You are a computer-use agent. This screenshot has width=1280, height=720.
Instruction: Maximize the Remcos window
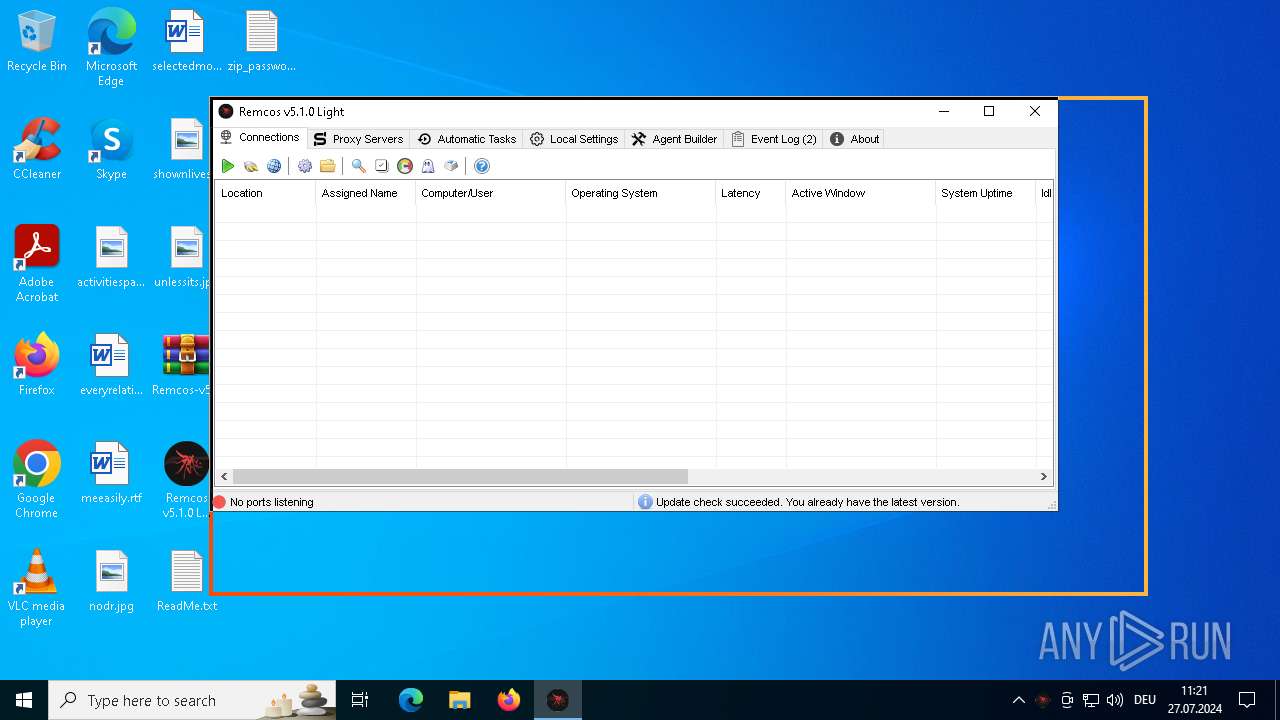(989, 111)
